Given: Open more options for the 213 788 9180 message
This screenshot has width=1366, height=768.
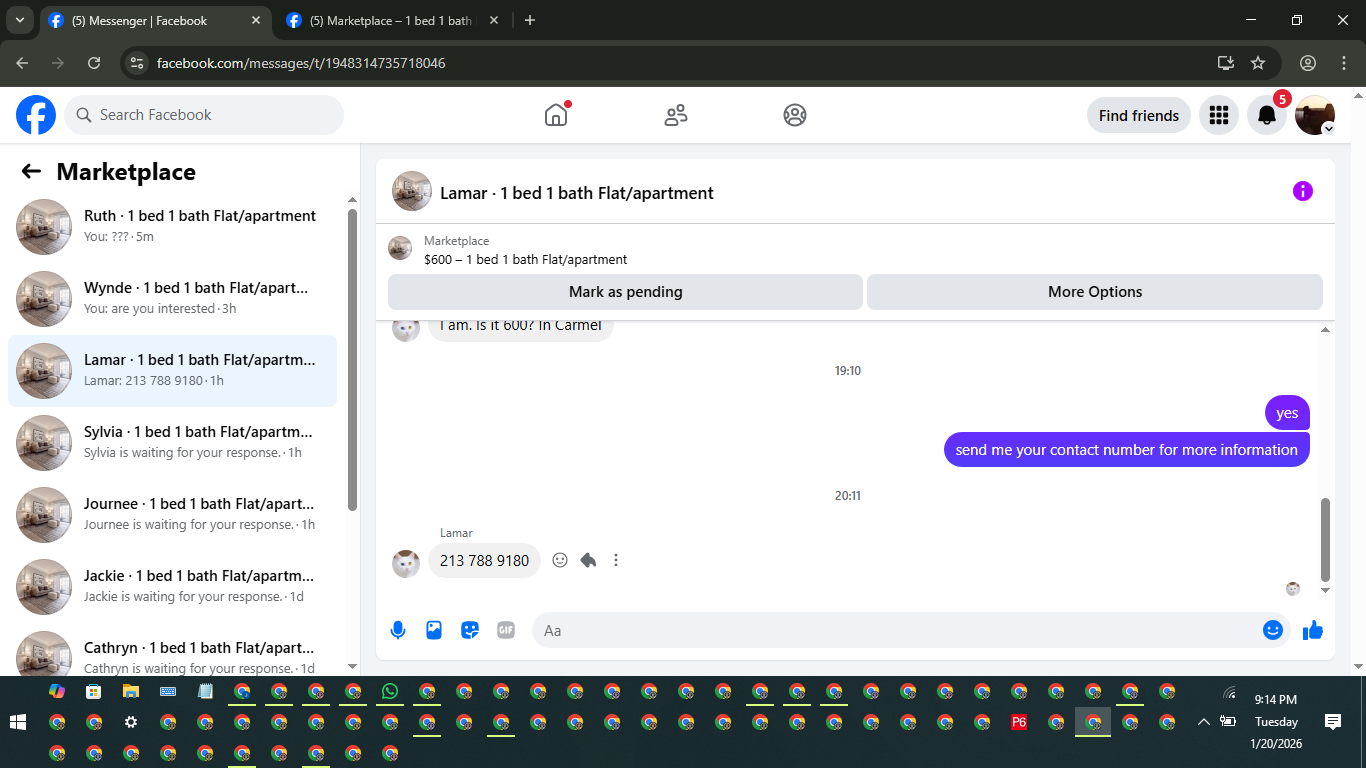Looking at the screenshot, I should 616,560.
